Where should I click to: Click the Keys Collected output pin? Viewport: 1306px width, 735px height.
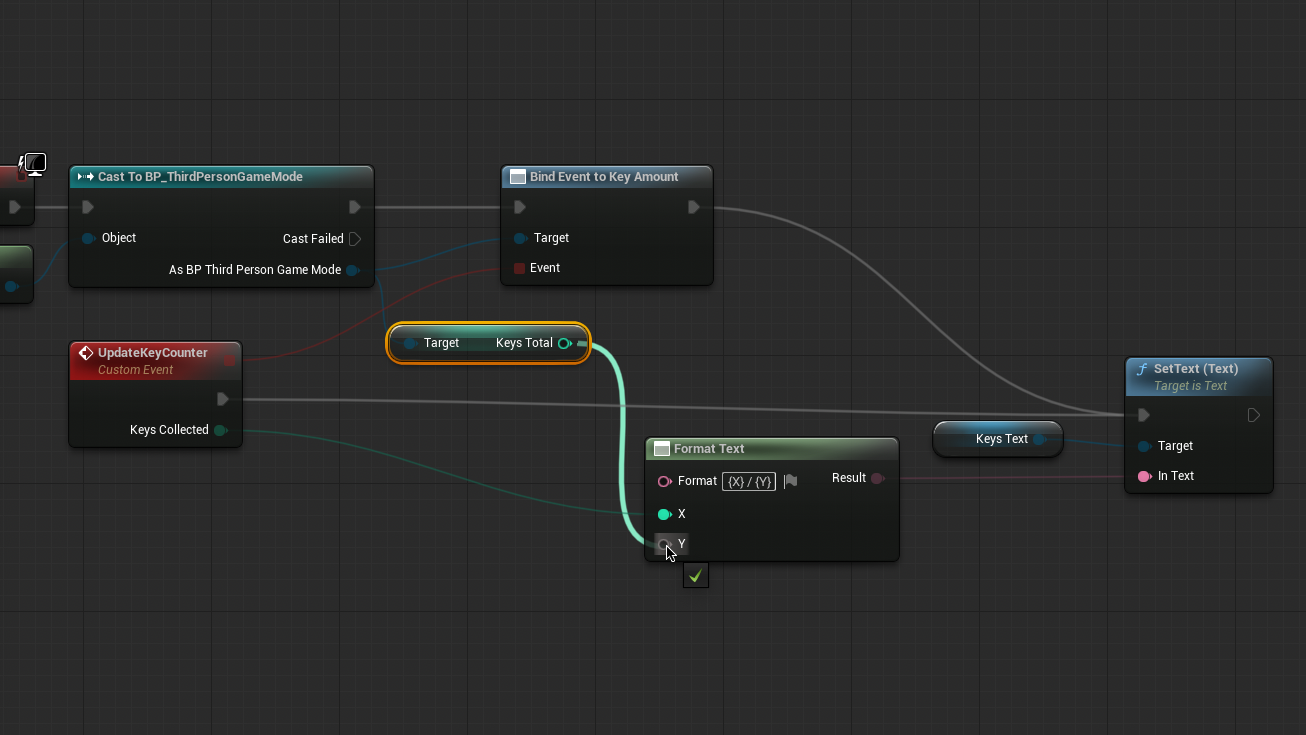pyautogui.click(x=221, y=430)
